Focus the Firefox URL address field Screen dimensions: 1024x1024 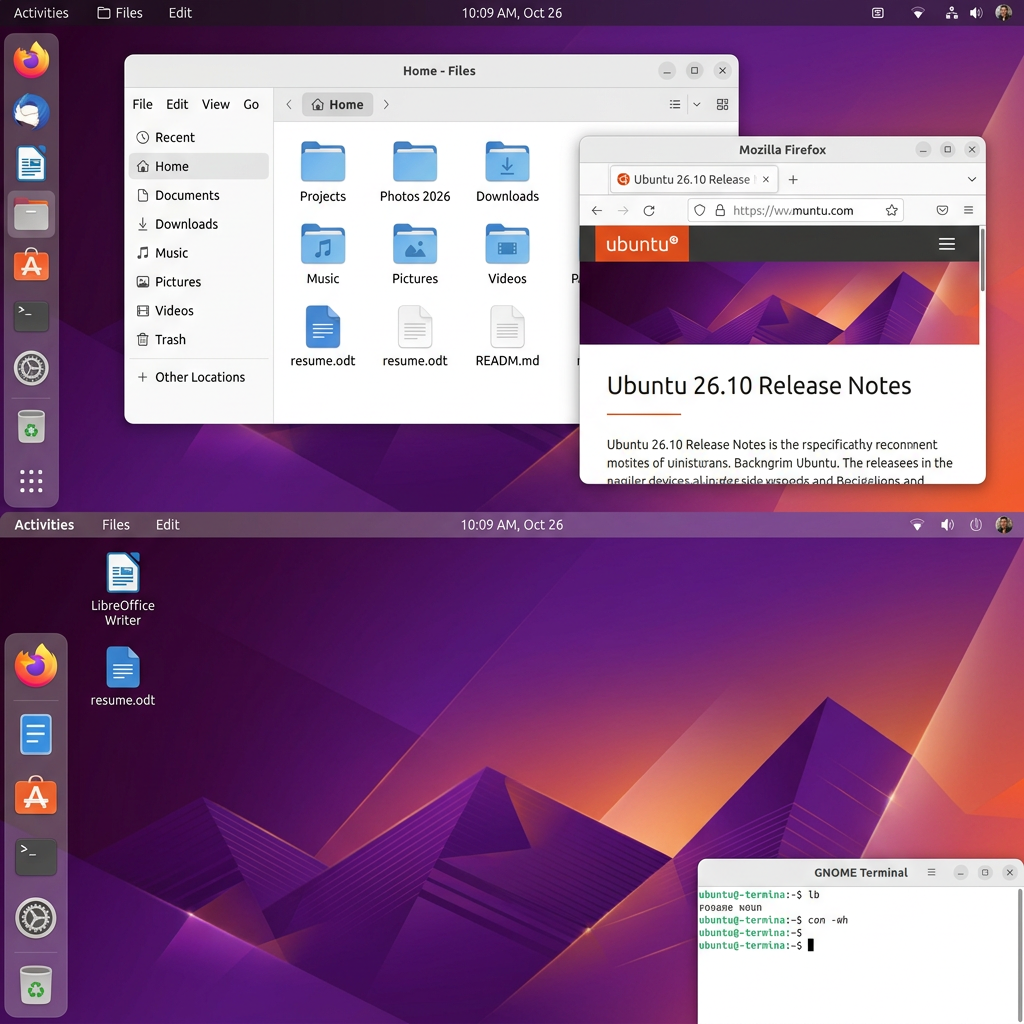click(795, 210)
